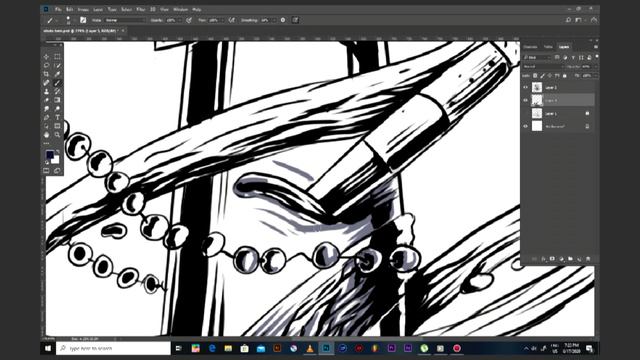Expand the Smoothing slider arrow
The image size is (640, 360).
[274, 20]
